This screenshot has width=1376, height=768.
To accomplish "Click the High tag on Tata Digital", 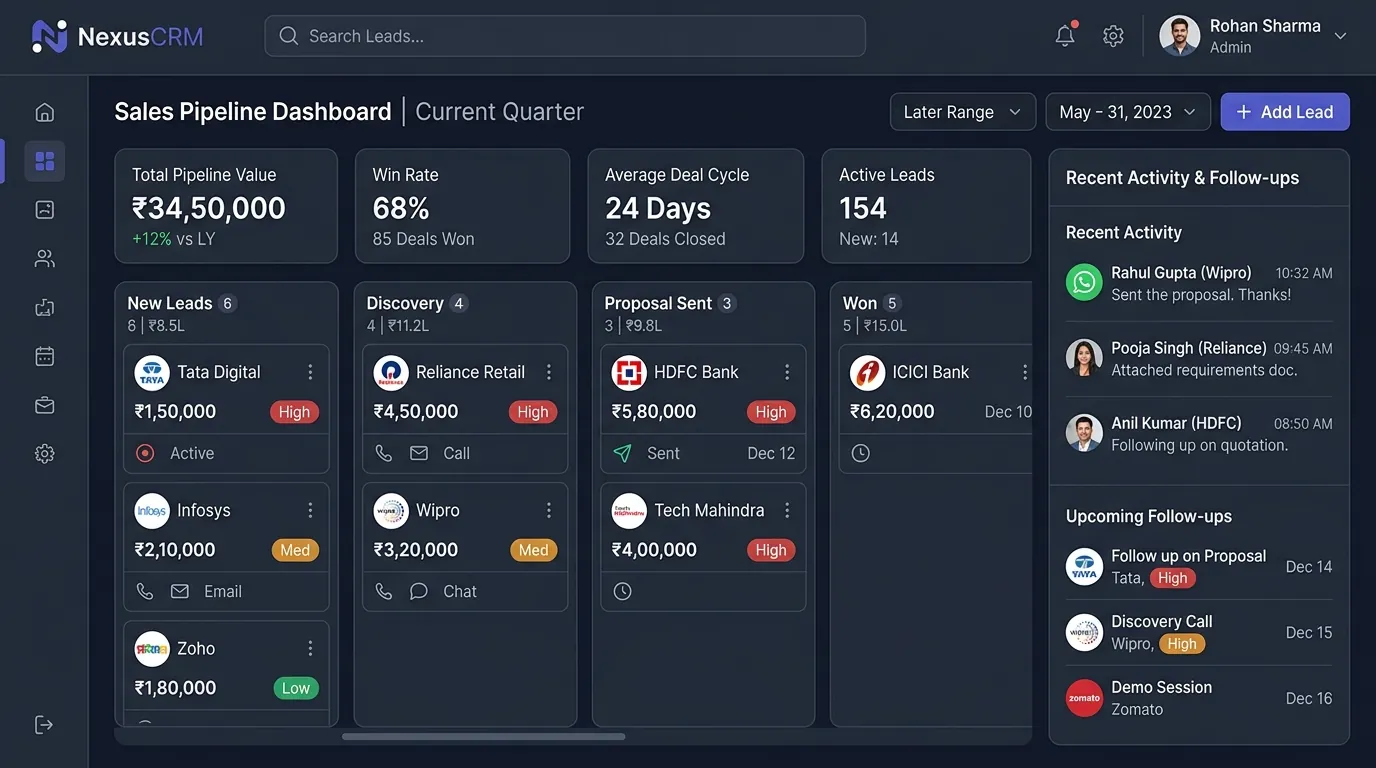I will (294, 412).
